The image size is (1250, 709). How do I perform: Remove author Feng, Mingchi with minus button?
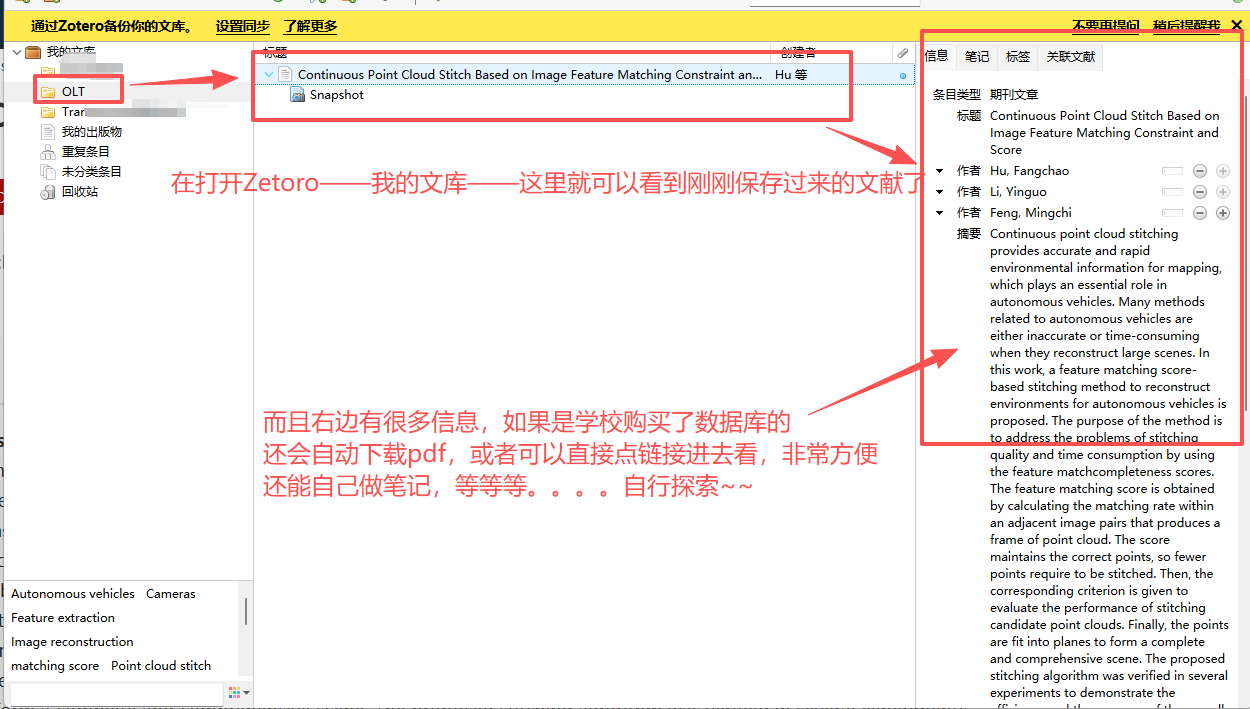click(x=1200, y=213)
